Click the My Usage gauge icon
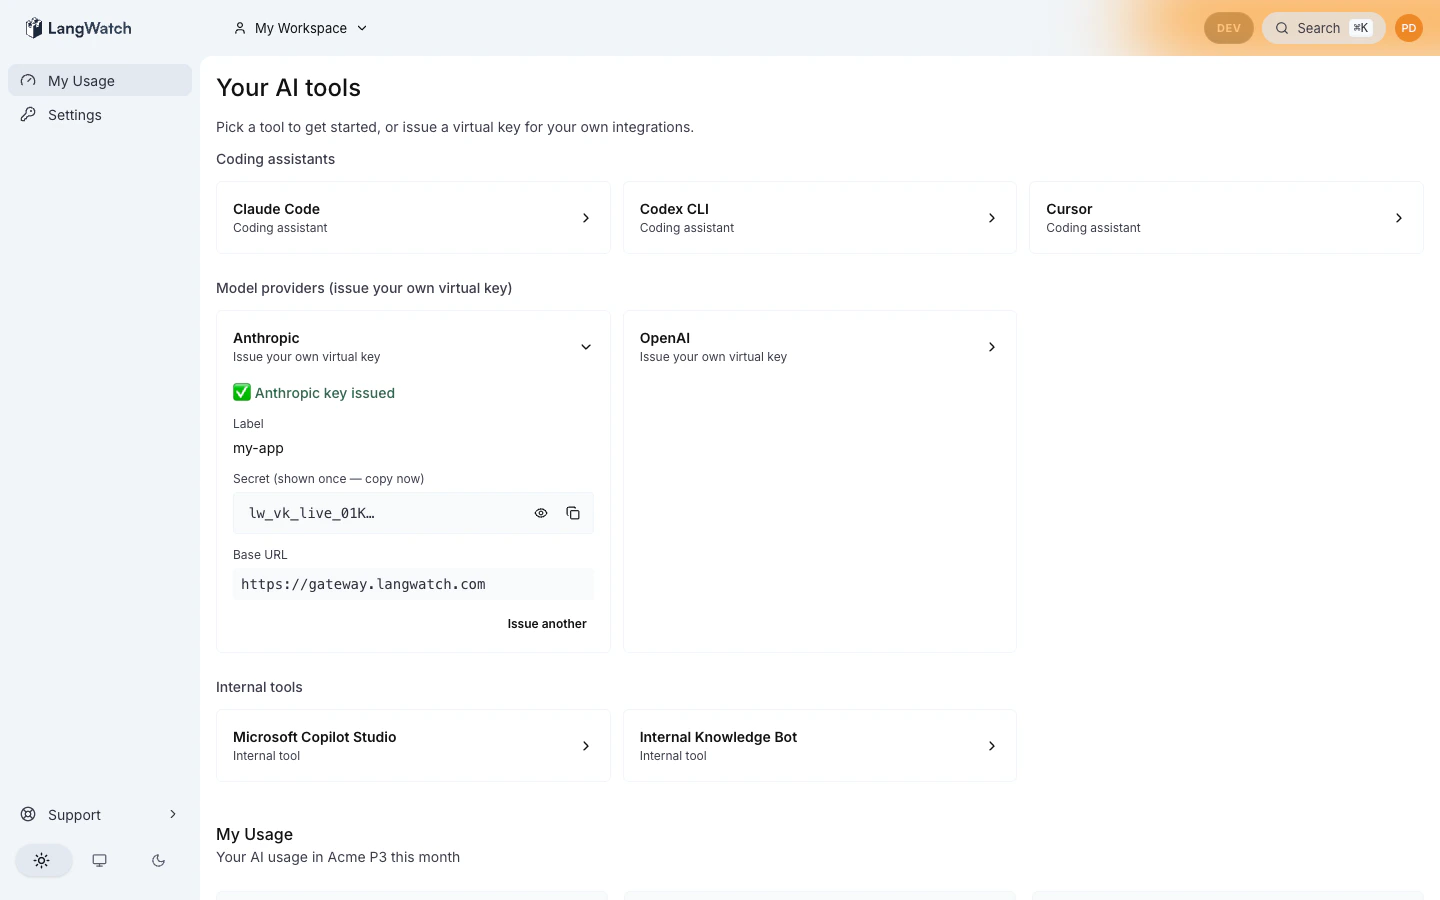1440x900 pixels. point(28,80)
